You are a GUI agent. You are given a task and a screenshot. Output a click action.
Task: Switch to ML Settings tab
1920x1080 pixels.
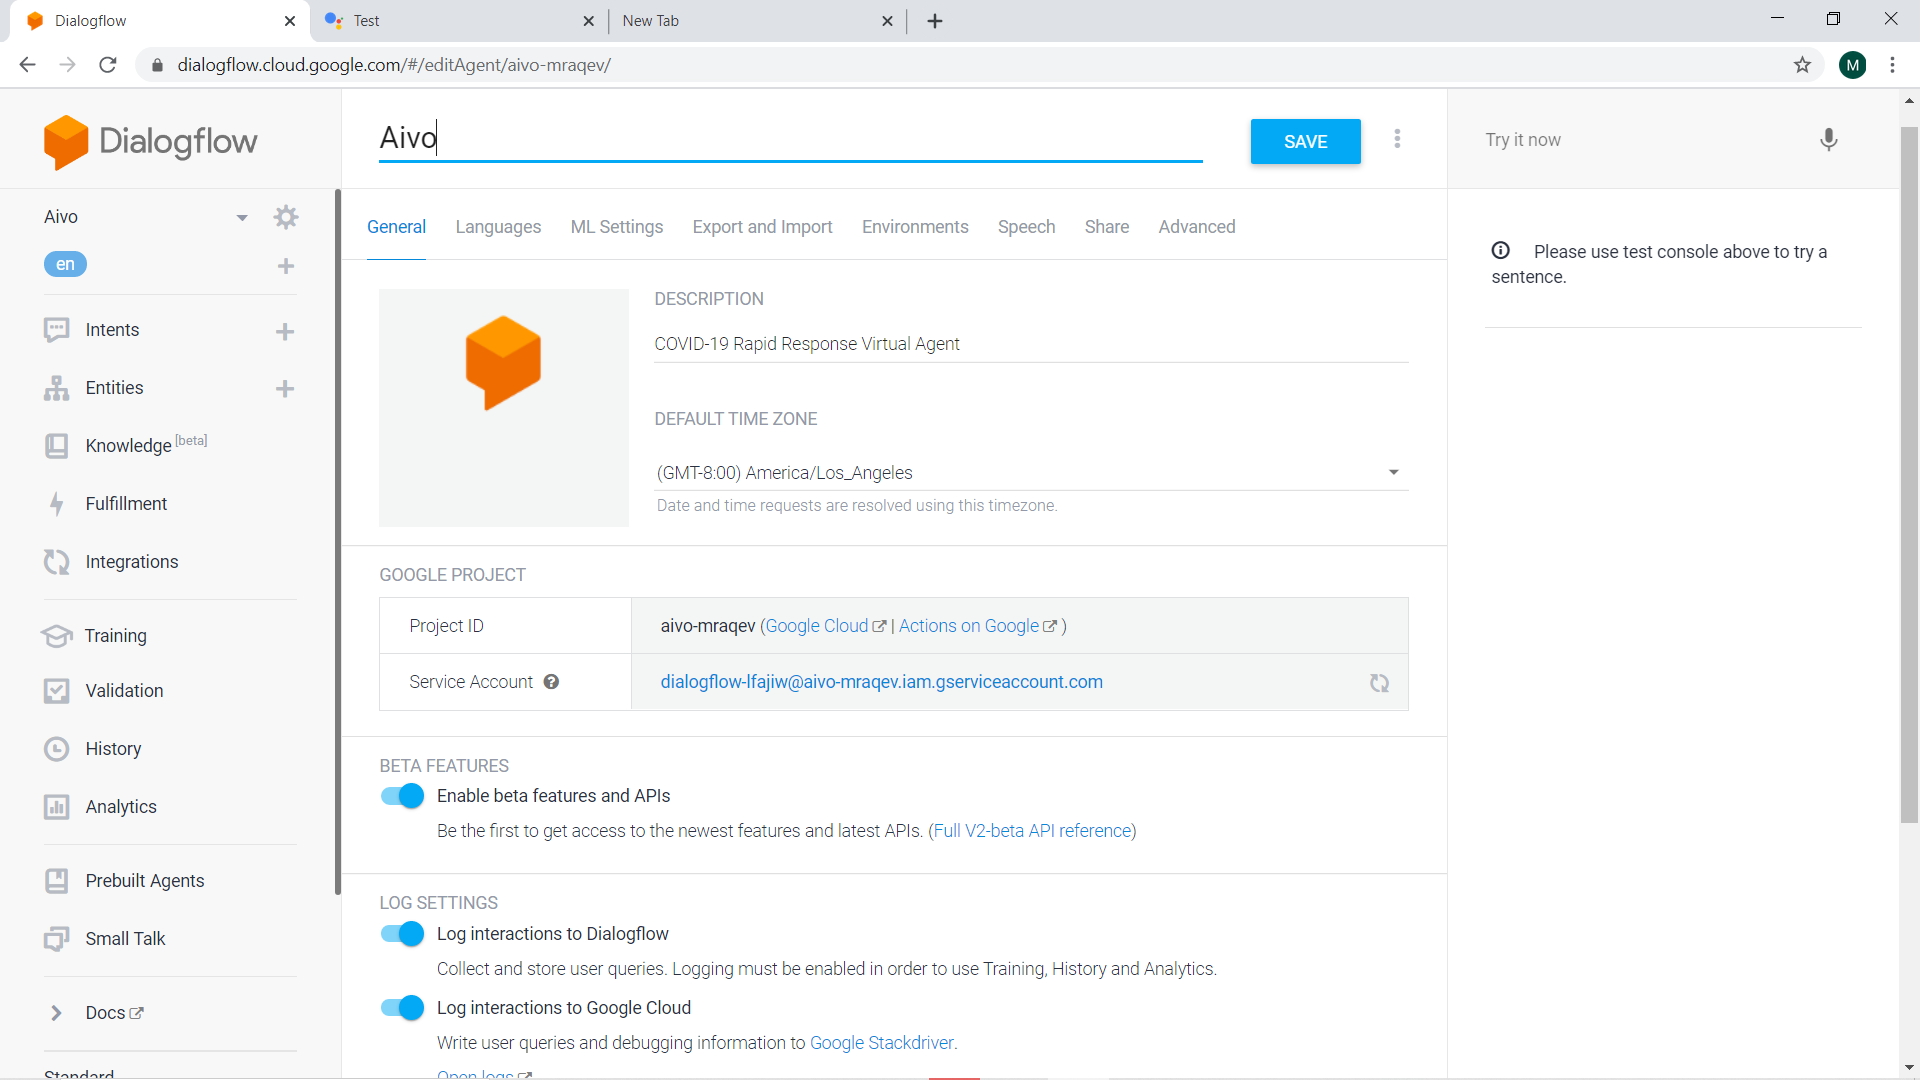tap(616, 227)
